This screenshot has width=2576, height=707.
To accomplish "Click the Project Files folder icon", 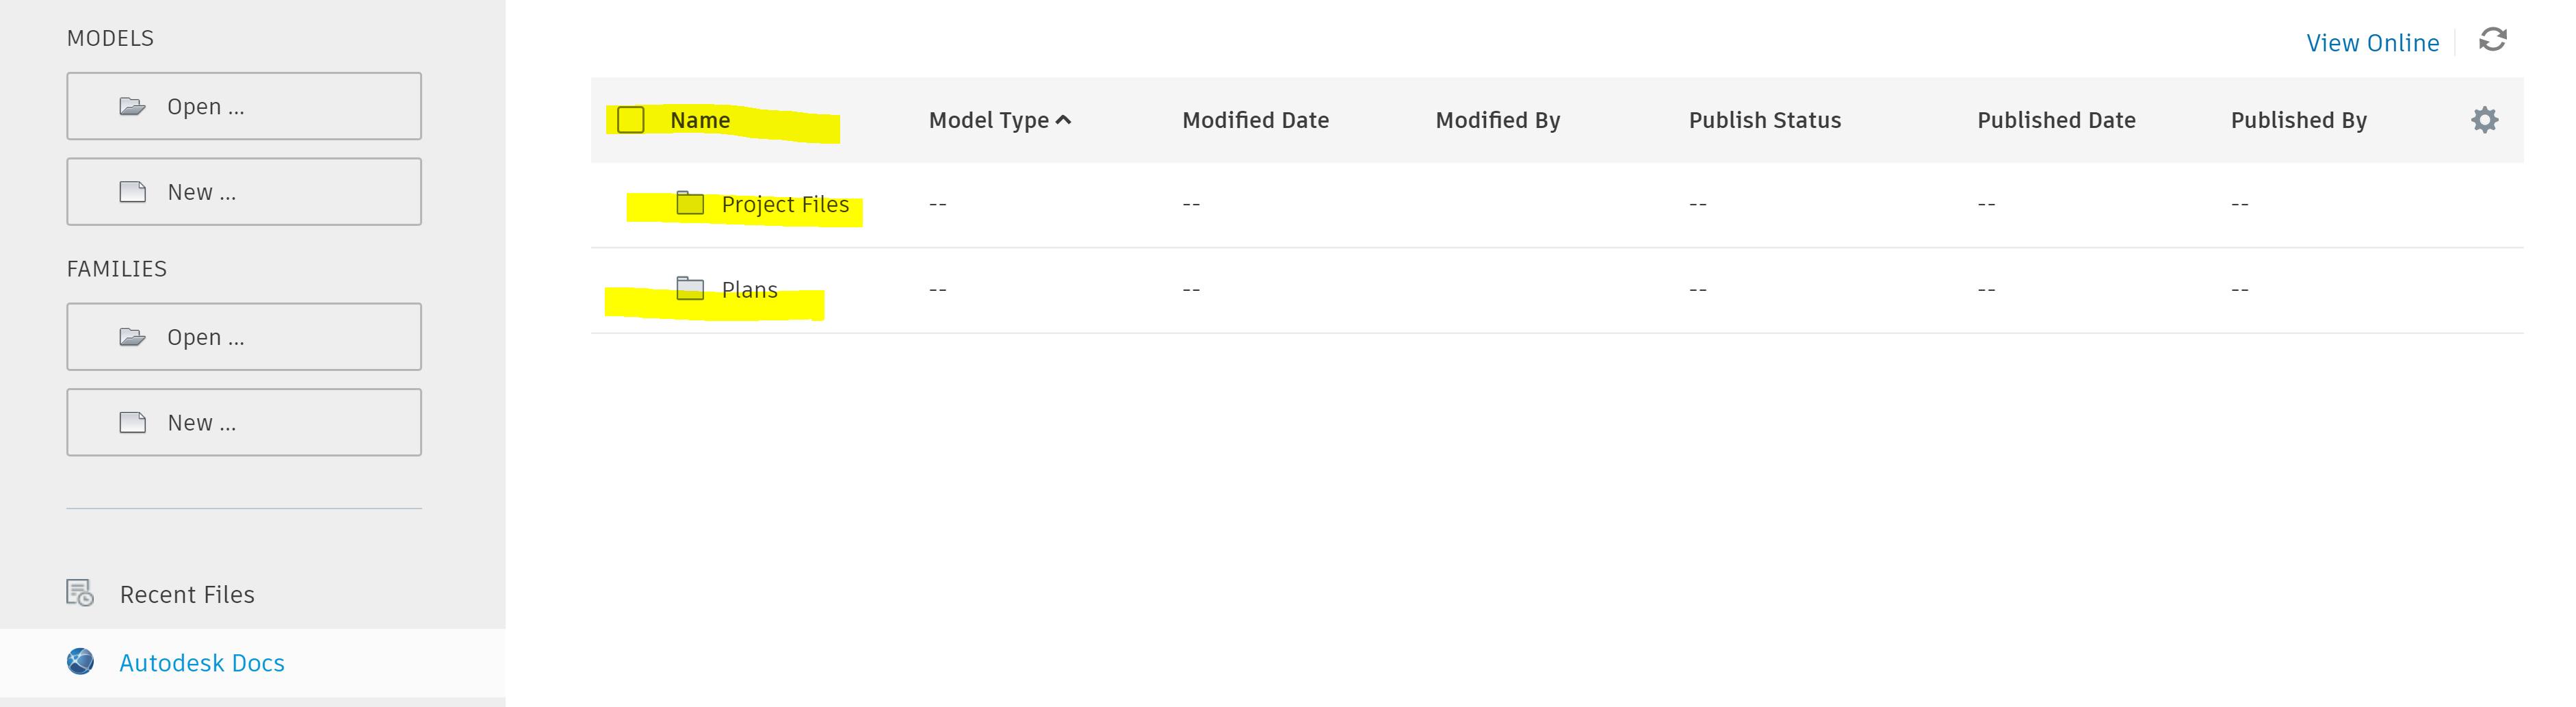I will (690, 204).
